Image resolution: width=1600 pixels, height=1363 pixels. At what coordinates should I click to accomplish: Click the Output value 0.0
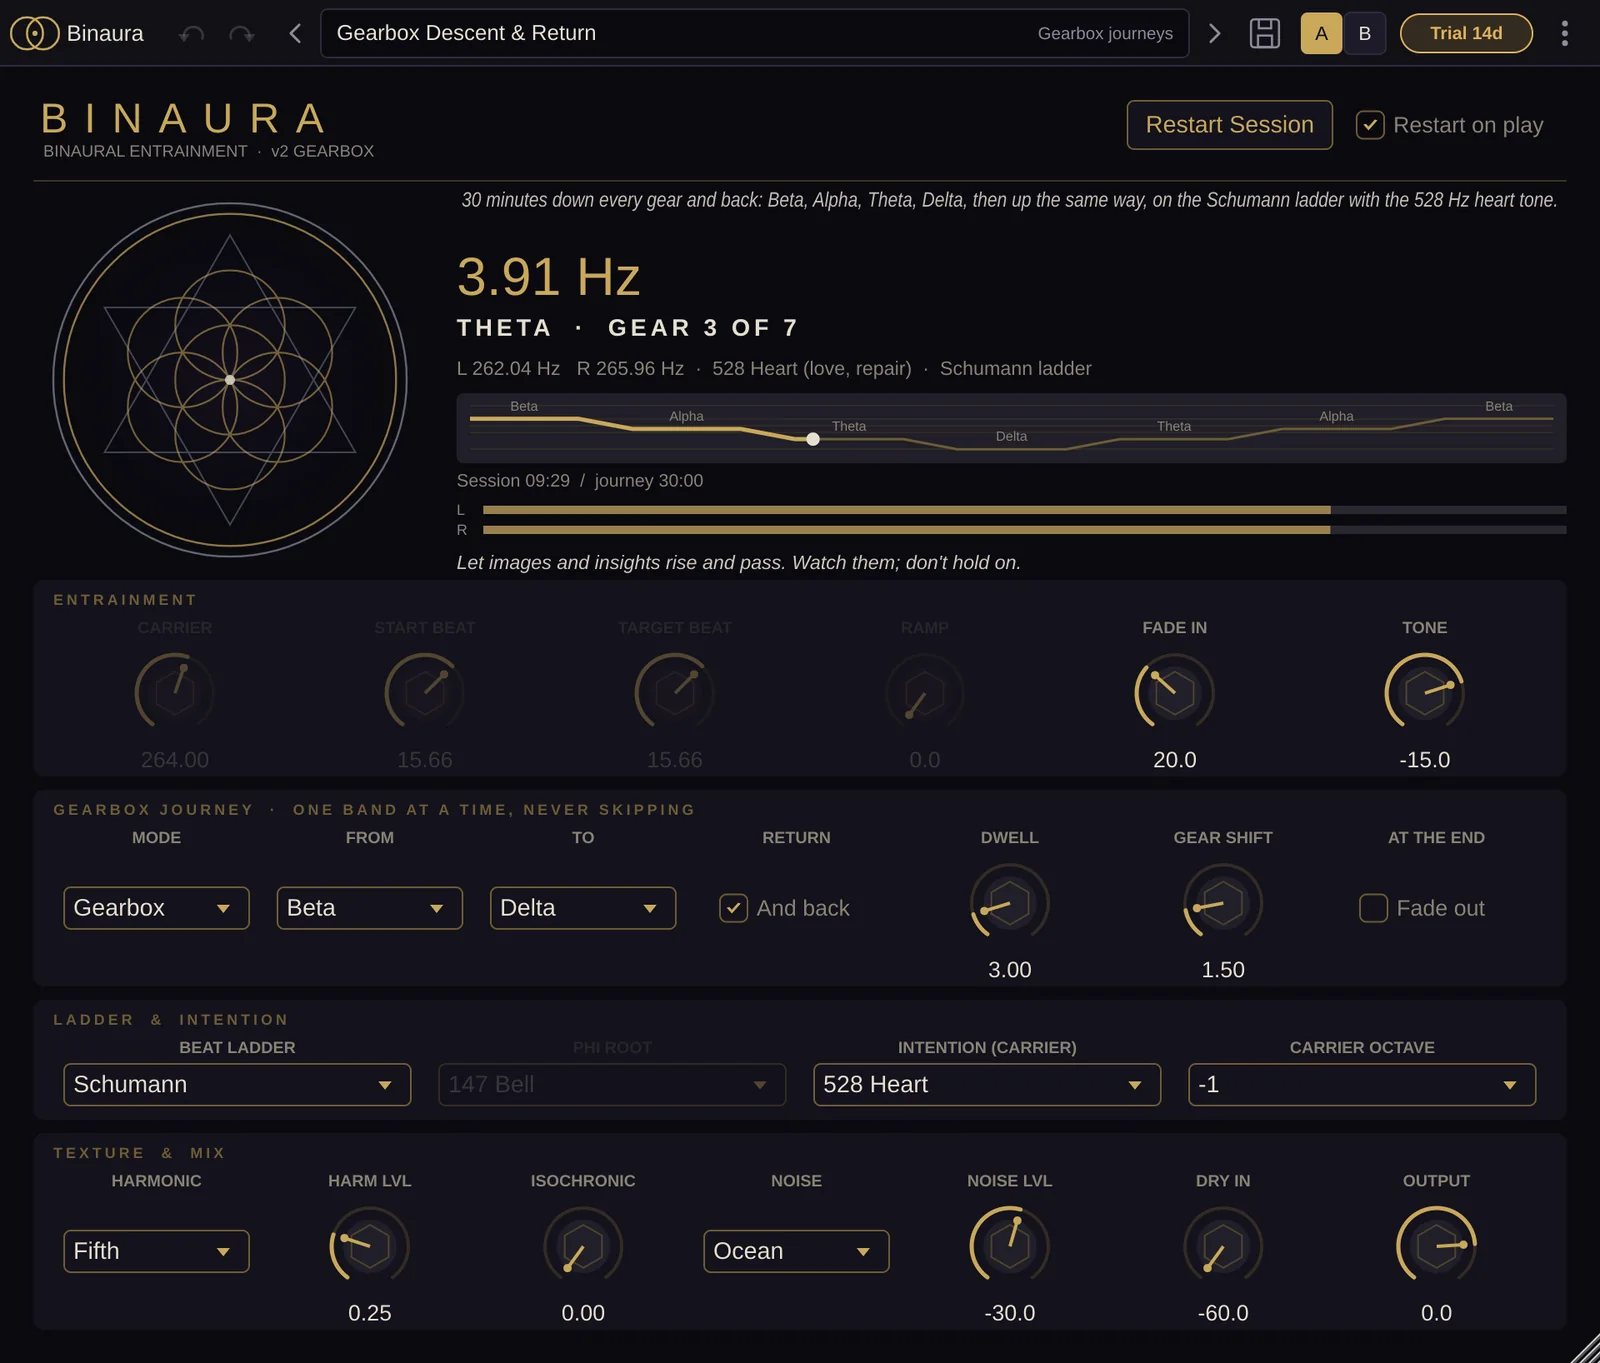coord(1437,1313)
